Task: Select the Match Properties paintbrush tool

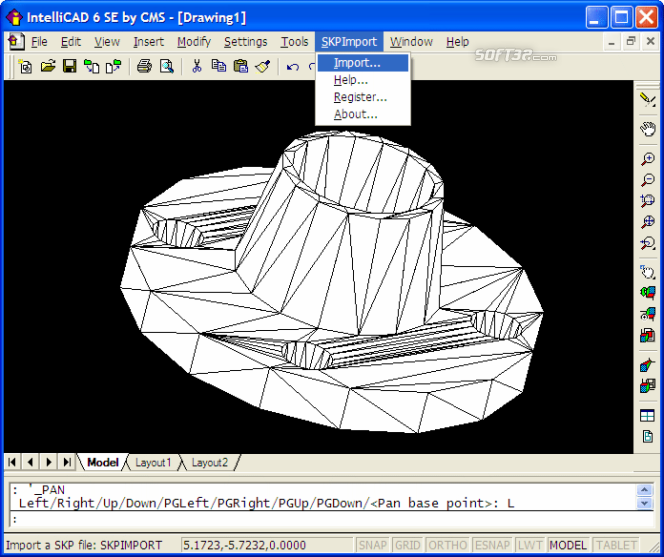Action: (263, 66)
